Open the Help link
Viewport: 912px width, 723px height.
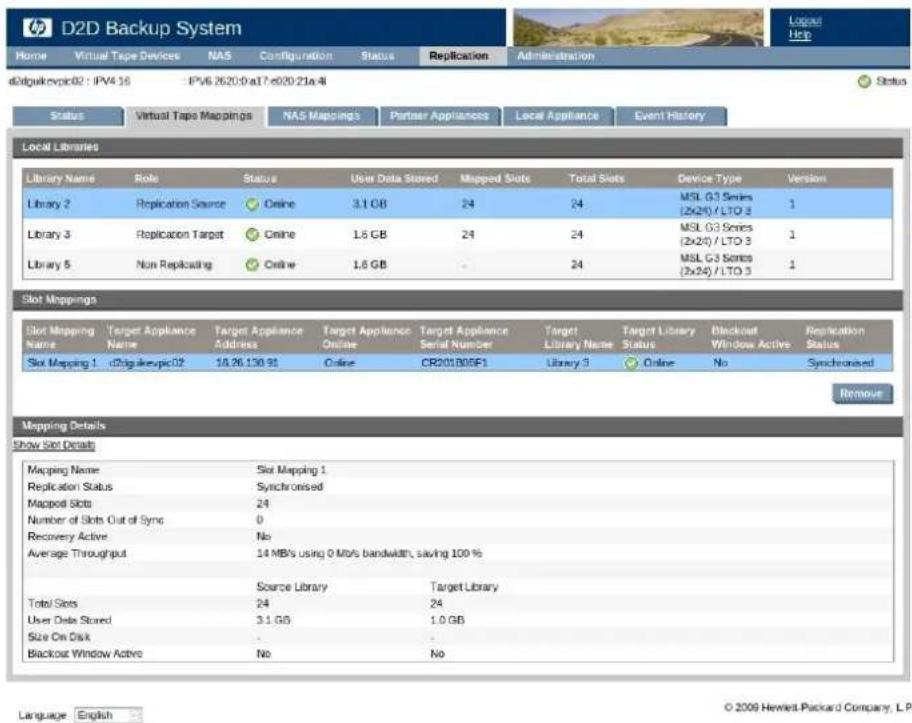click(800, 35)
